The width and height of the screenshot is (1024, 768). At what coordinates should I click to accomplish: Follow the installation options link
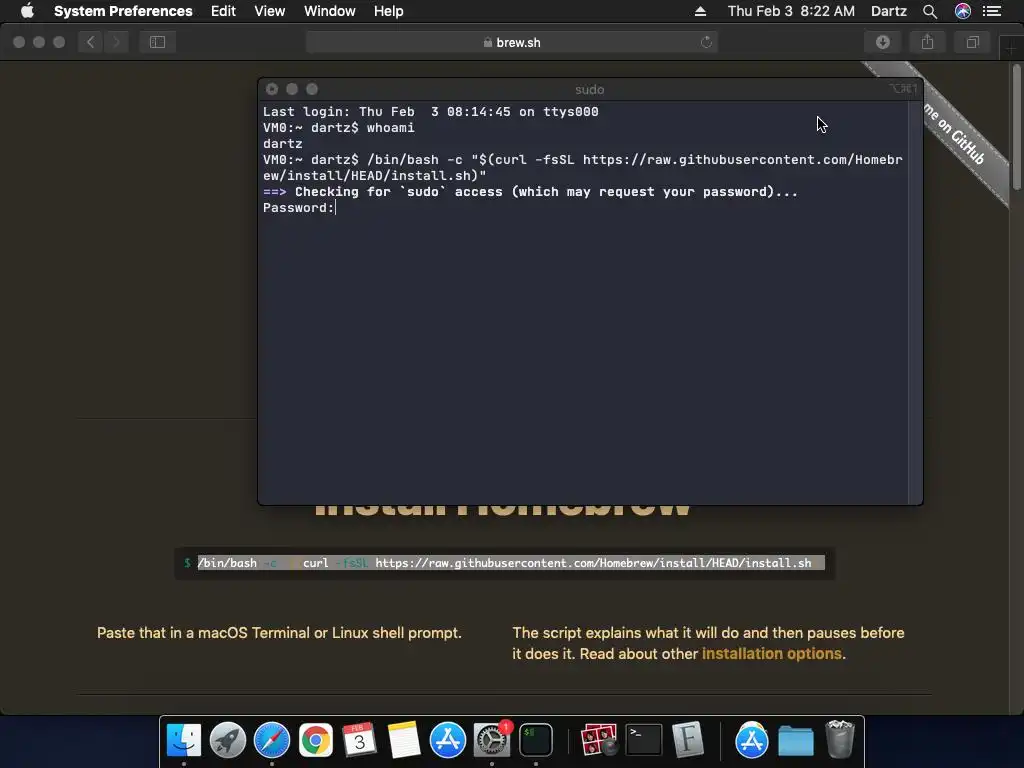pos(771,654)
